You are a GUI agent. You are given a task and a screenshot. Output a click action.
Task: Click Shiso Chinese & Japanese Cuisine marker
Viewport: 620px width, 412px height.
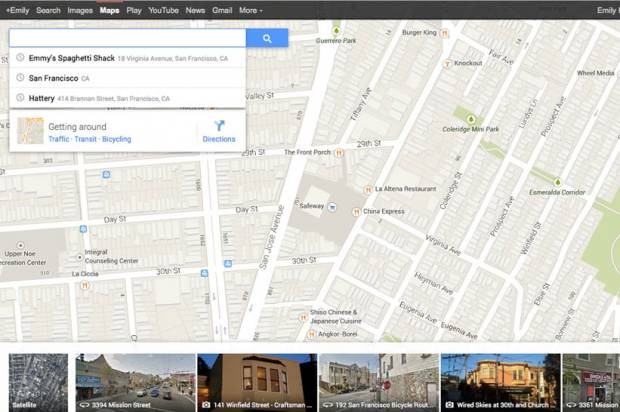point(303,318)
